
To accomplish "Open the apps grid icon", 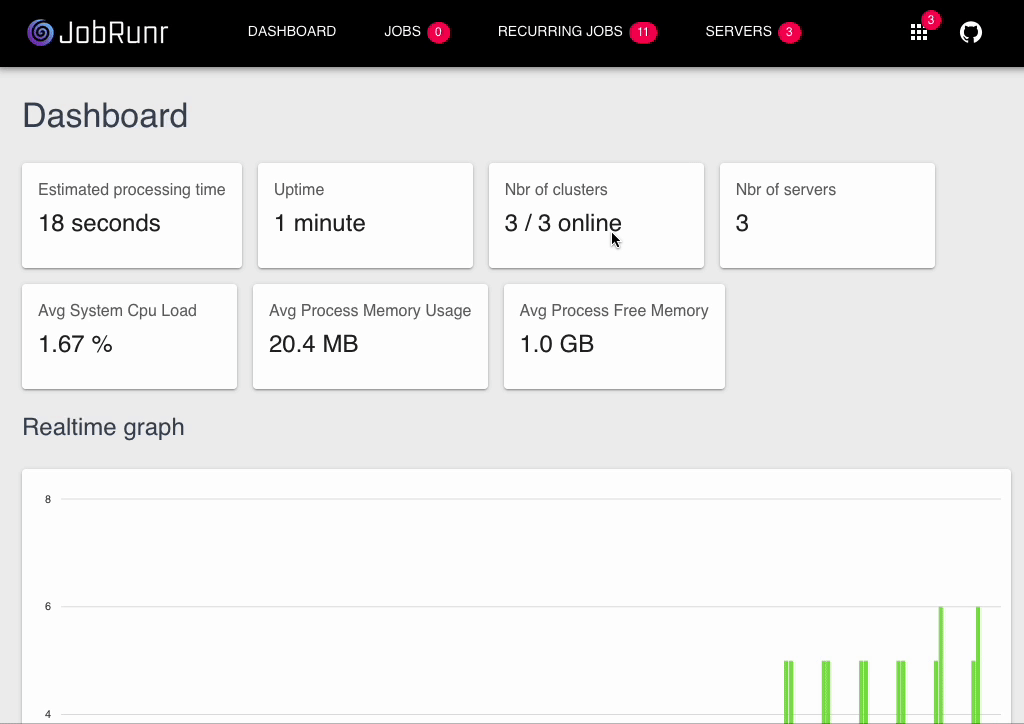I will [x=919, y=33].
